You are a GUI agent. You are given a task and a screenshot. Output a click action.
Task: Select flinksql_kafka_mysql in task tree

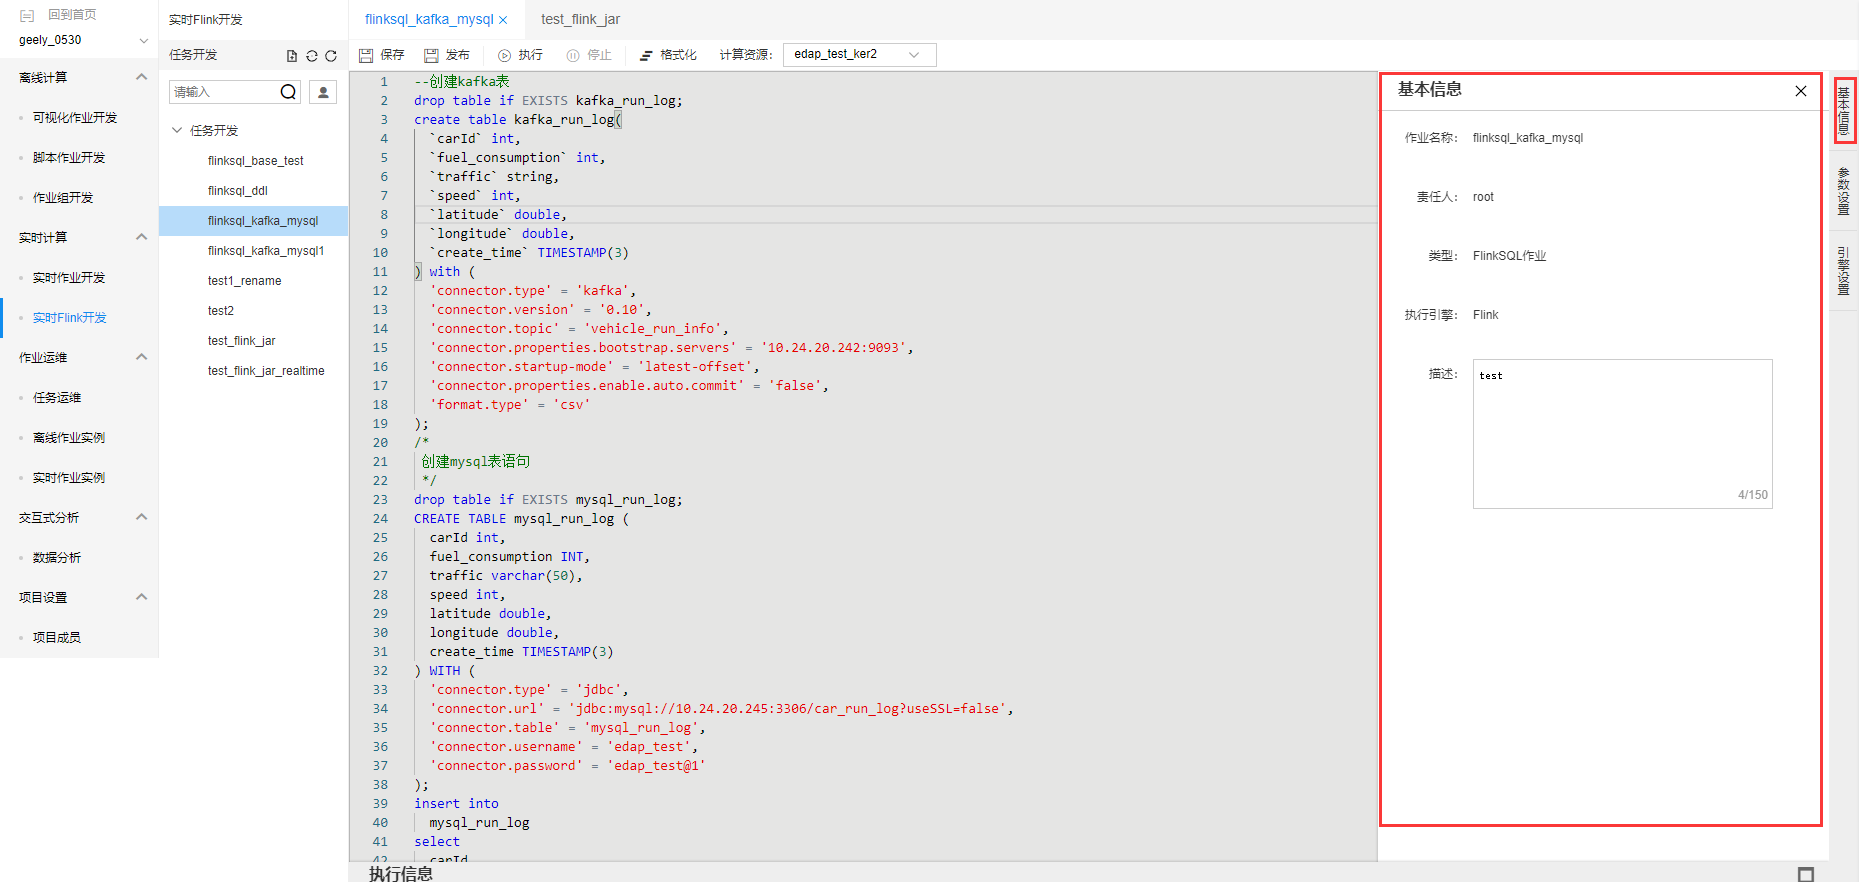tap(263, 221)
